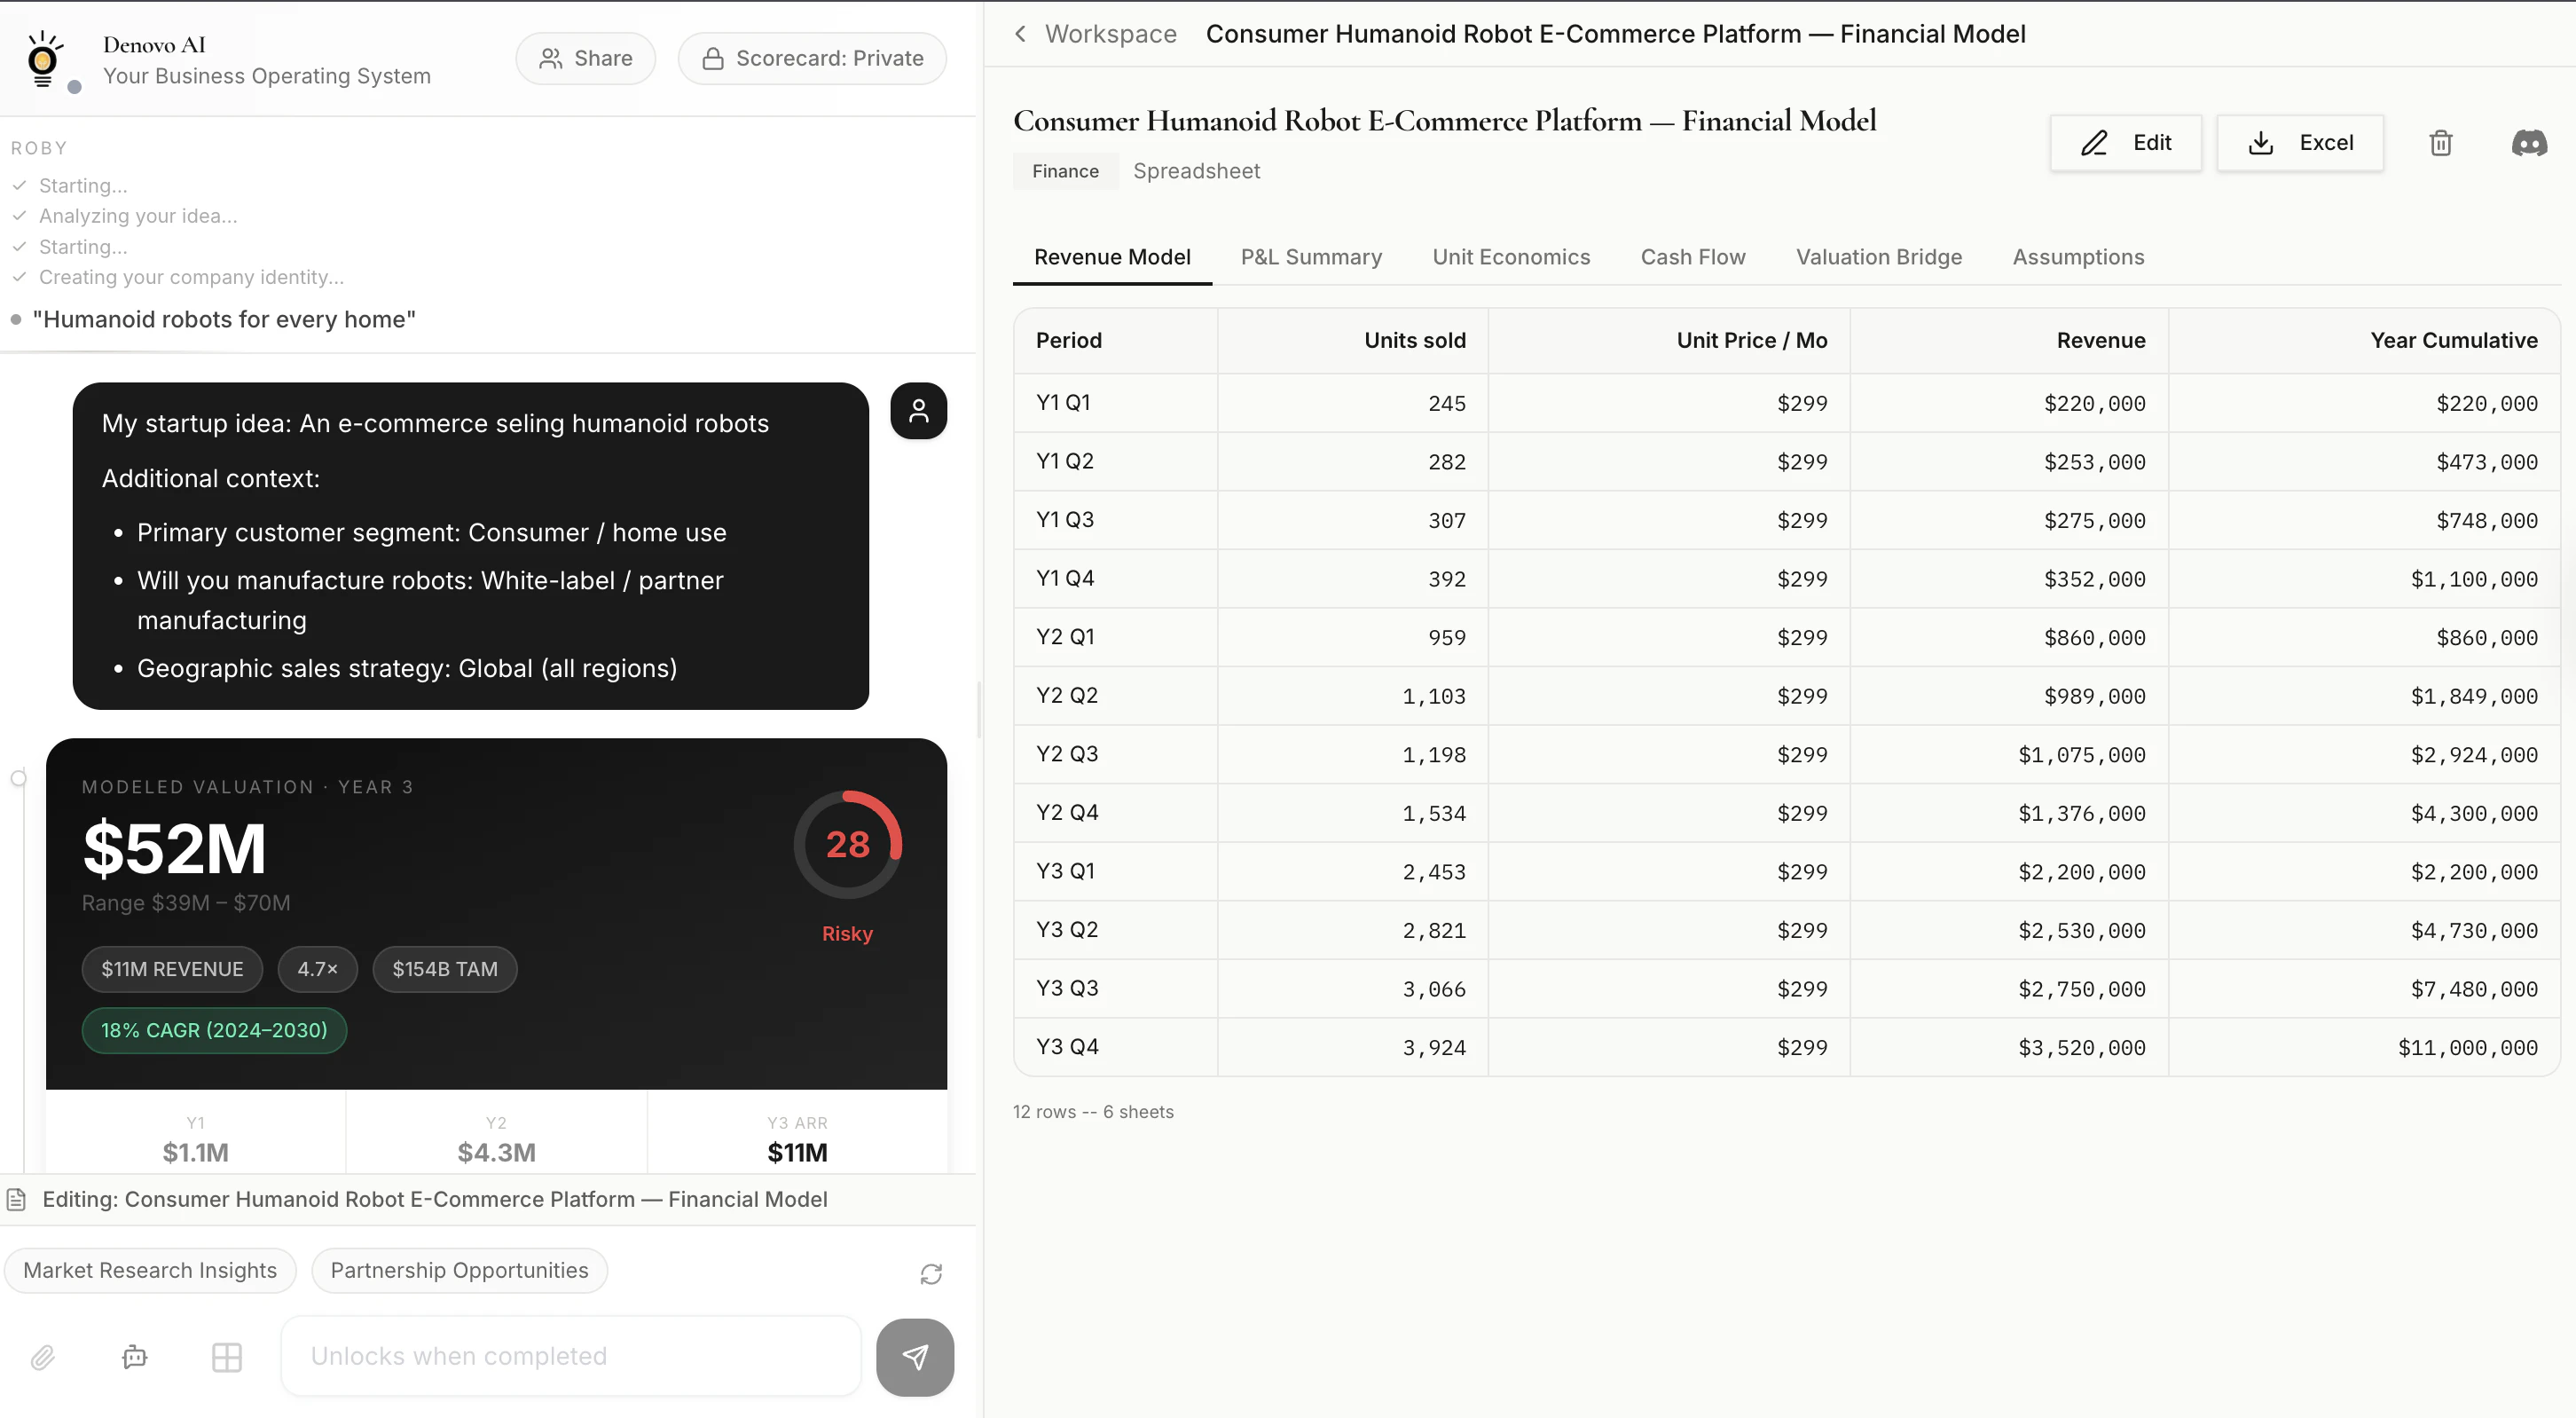Attach a file using the paperclip icon
Viewport: 2576px width, 1418px height.
[43, 1357]
